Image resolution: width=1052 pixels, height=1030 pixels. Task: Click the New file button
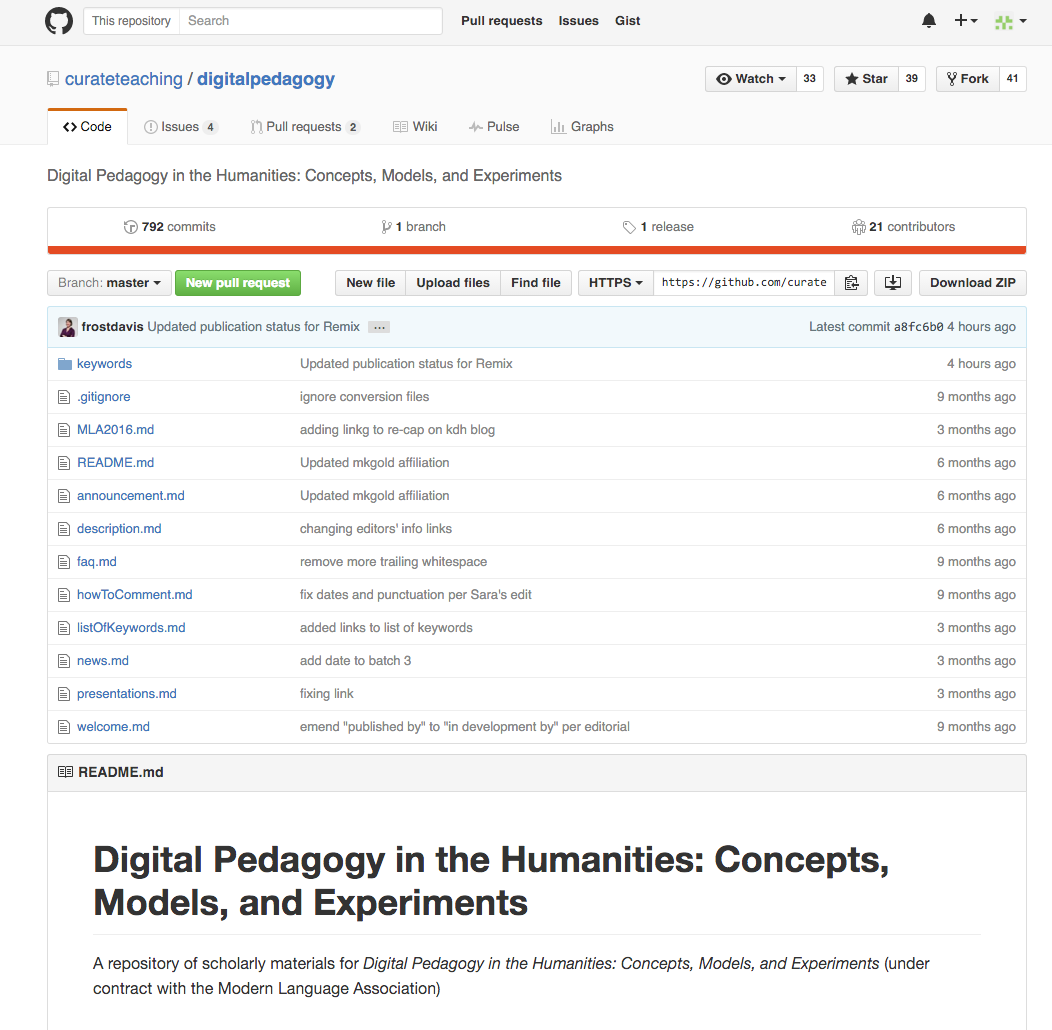click(370, 283)
